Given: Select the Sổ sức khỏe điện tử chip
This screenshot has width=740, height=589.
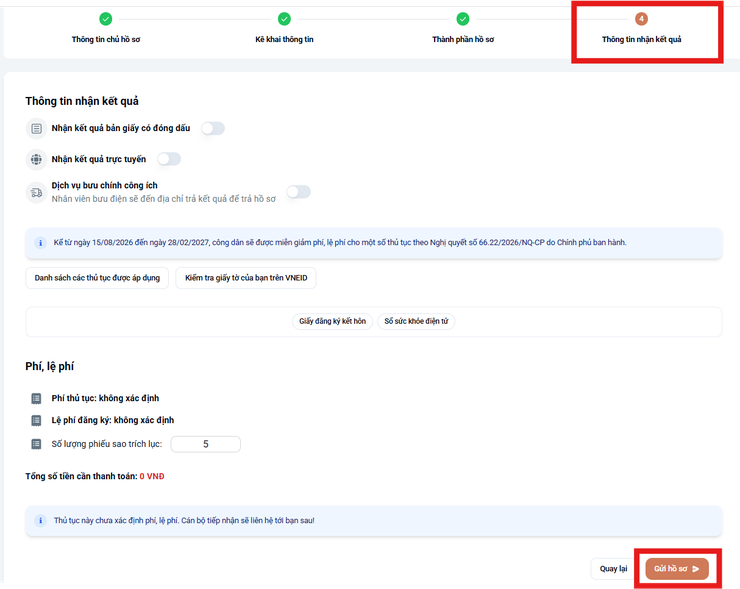Looking at the screenshot, I should [416, 321].
